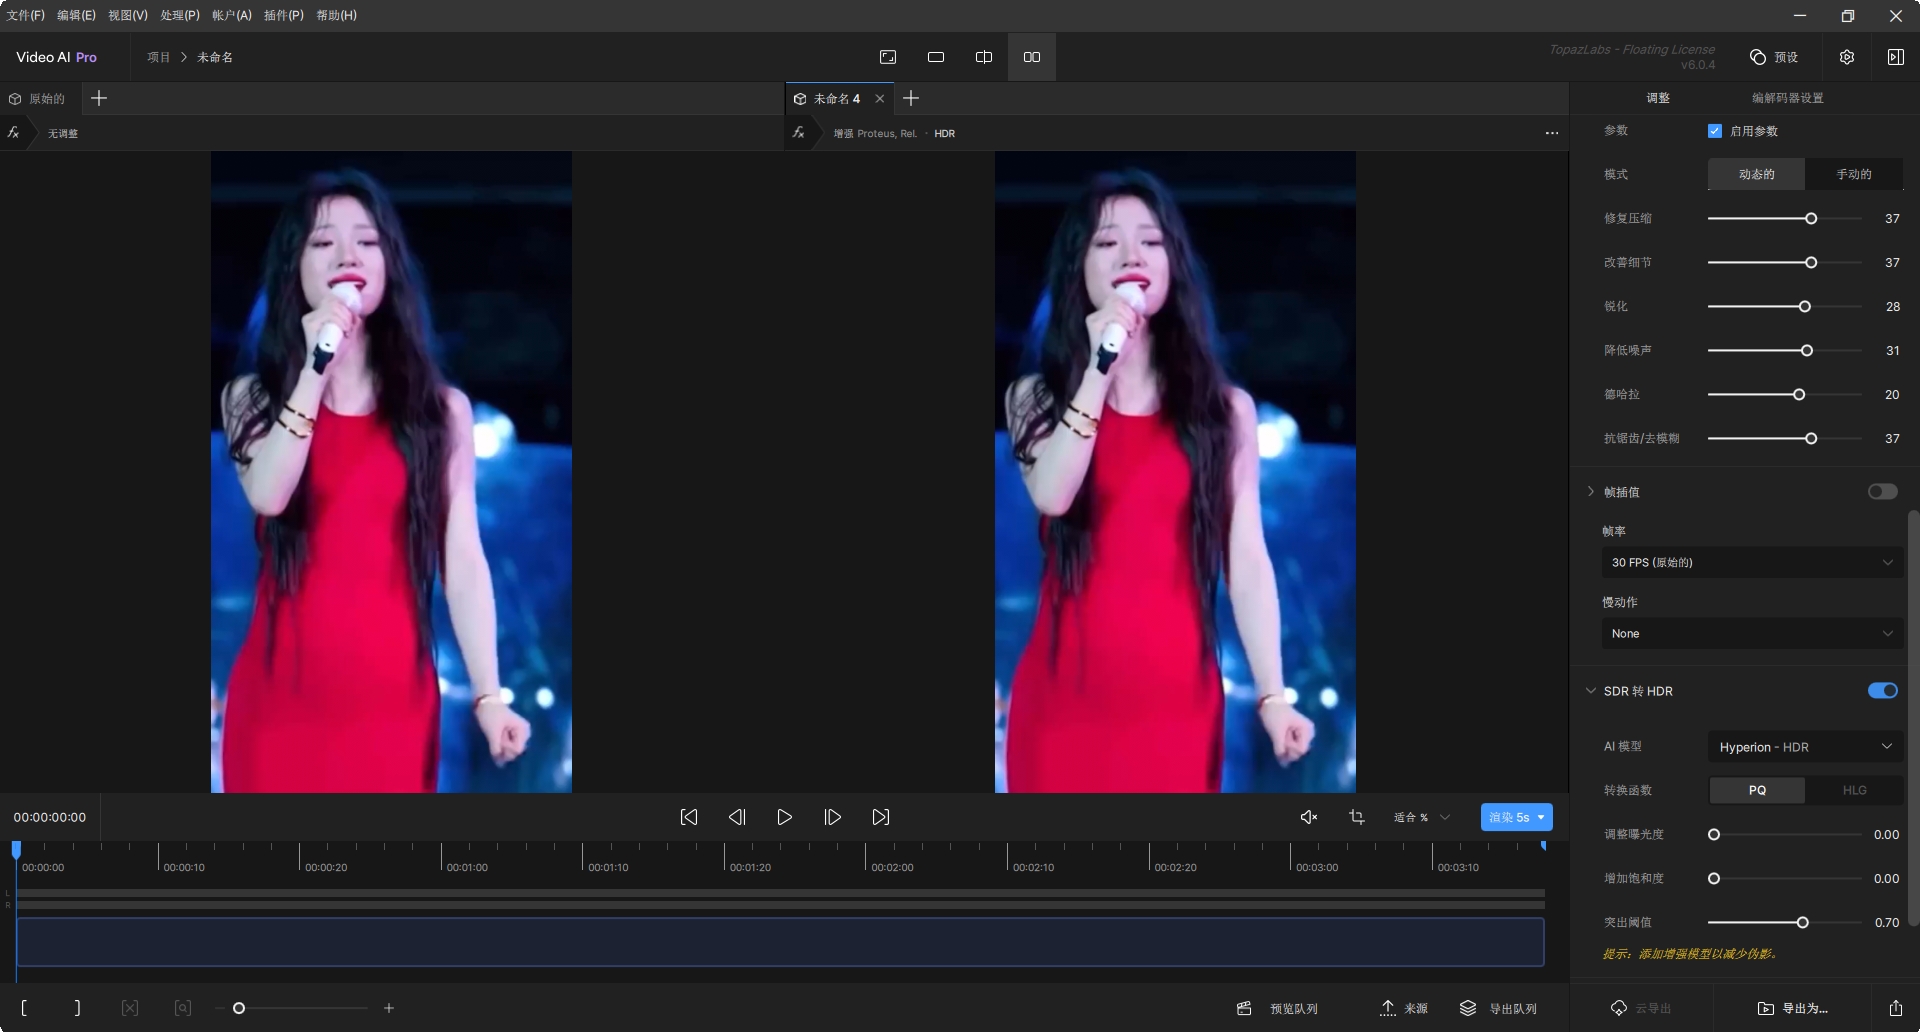Click 项目 breadcrumb link
This screenshot has width=1920, height=1032.
pos(158,57)
